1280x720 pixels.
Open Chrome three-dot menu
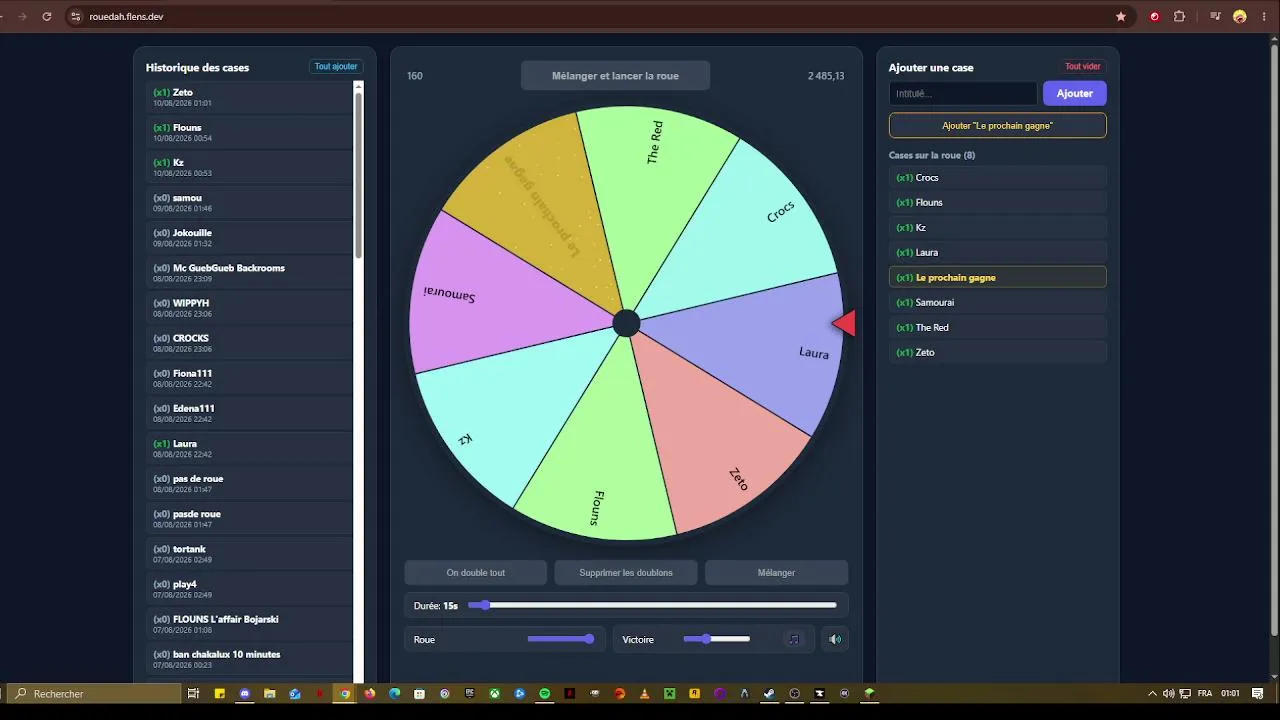[1264, 17]
